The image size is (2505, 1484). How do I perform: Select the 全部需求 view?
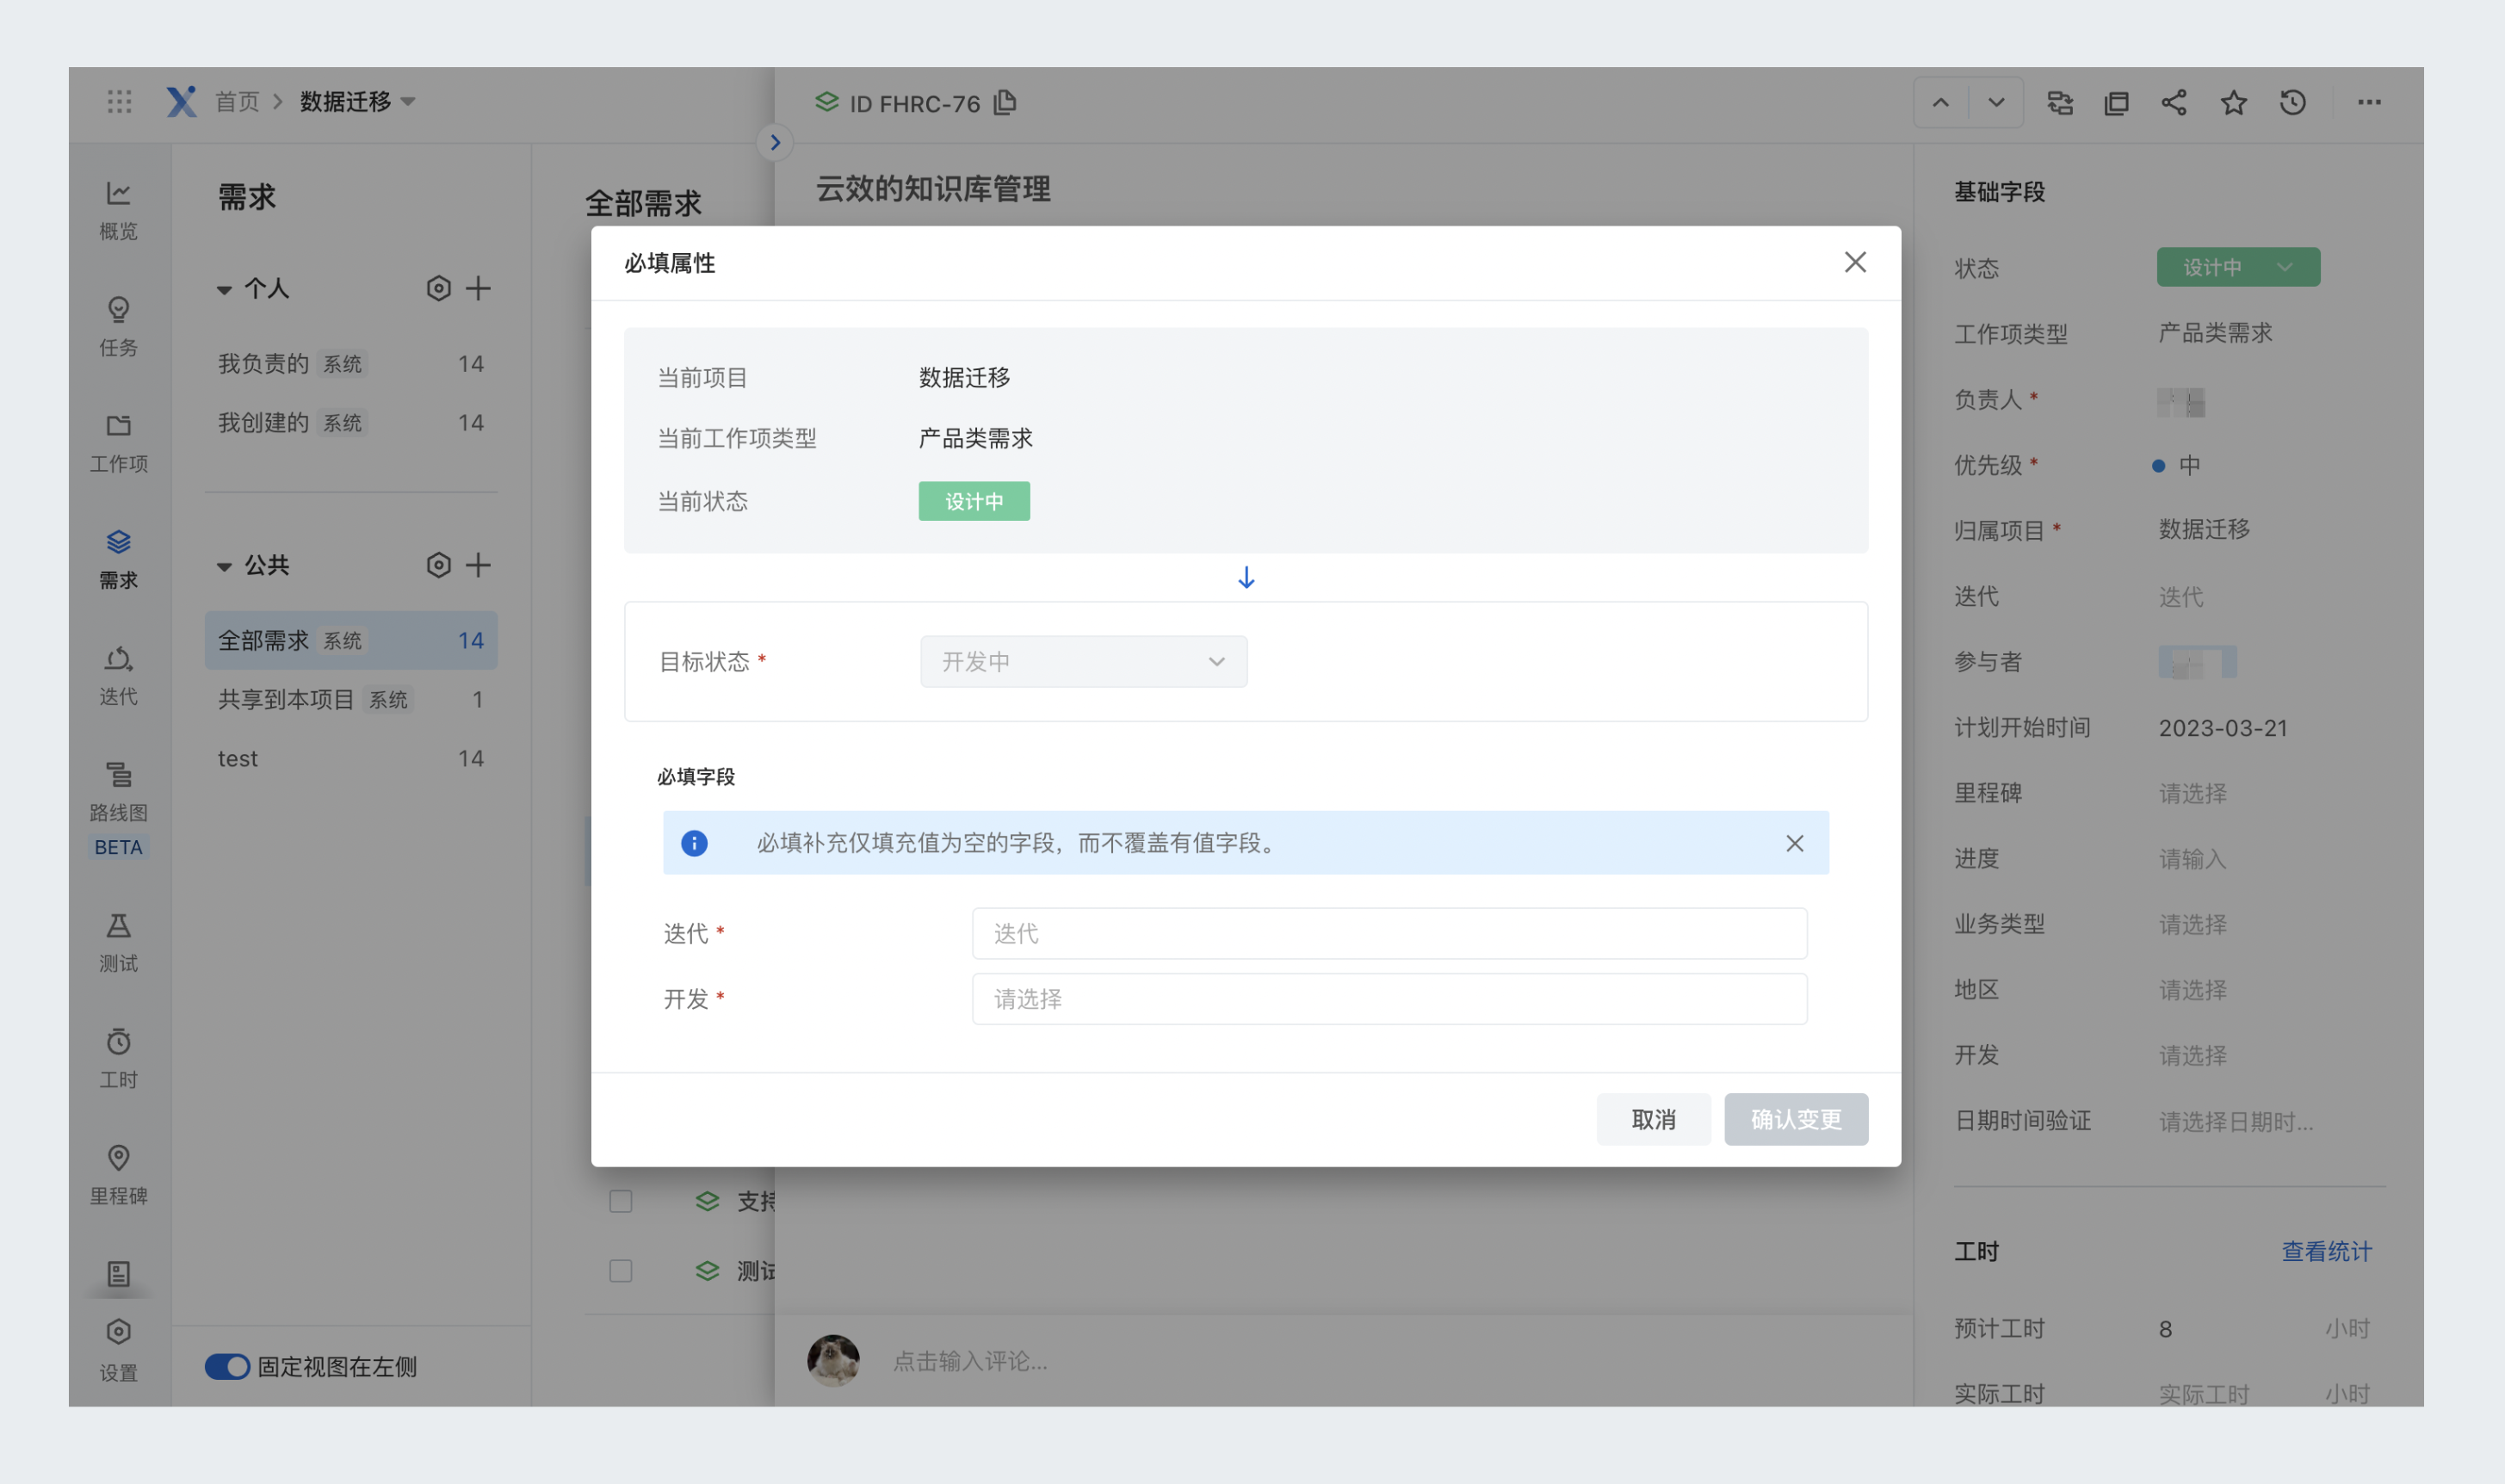[351, 640]
